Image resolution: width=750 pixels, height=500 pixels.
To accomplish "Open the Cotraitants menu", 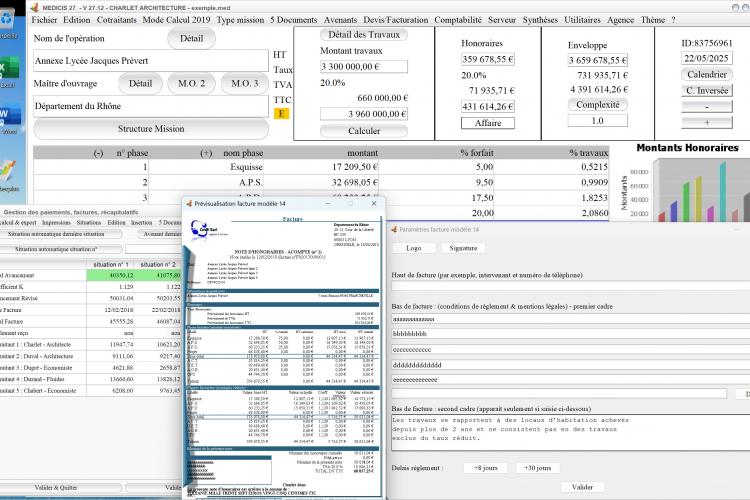I will (x=116, y=20).
